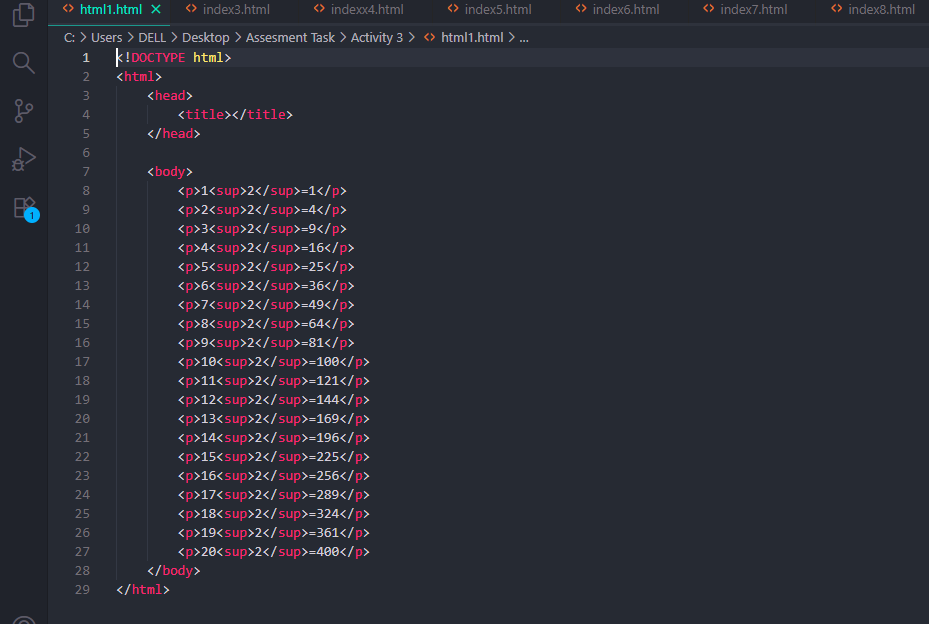Click the breadcrumb ellipsis symbol item
This screenshot has height=624, width=929.
coord(524,37)
